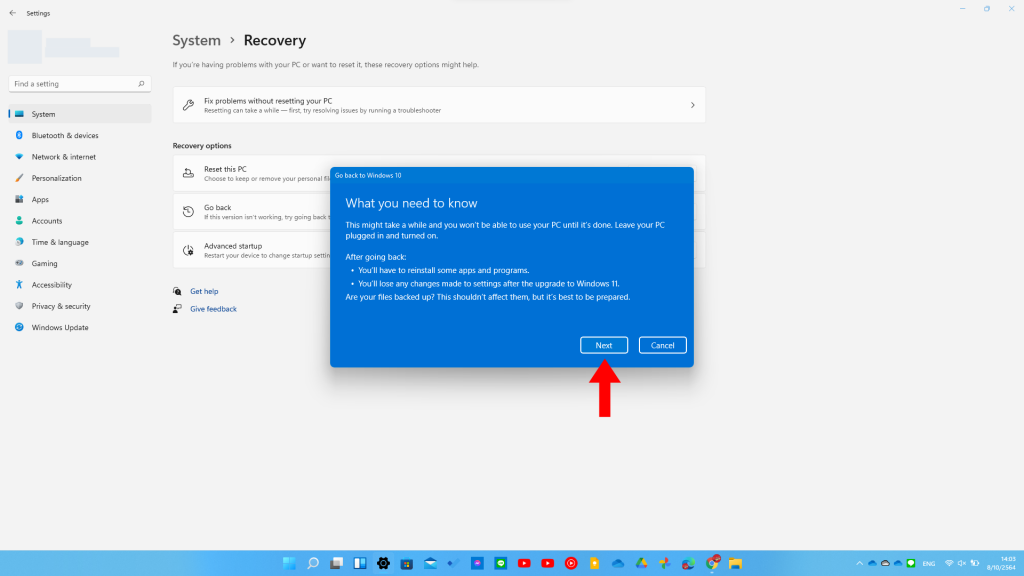
Task: Click the Settings gear taskbar icon
Action: coord(383,563)
